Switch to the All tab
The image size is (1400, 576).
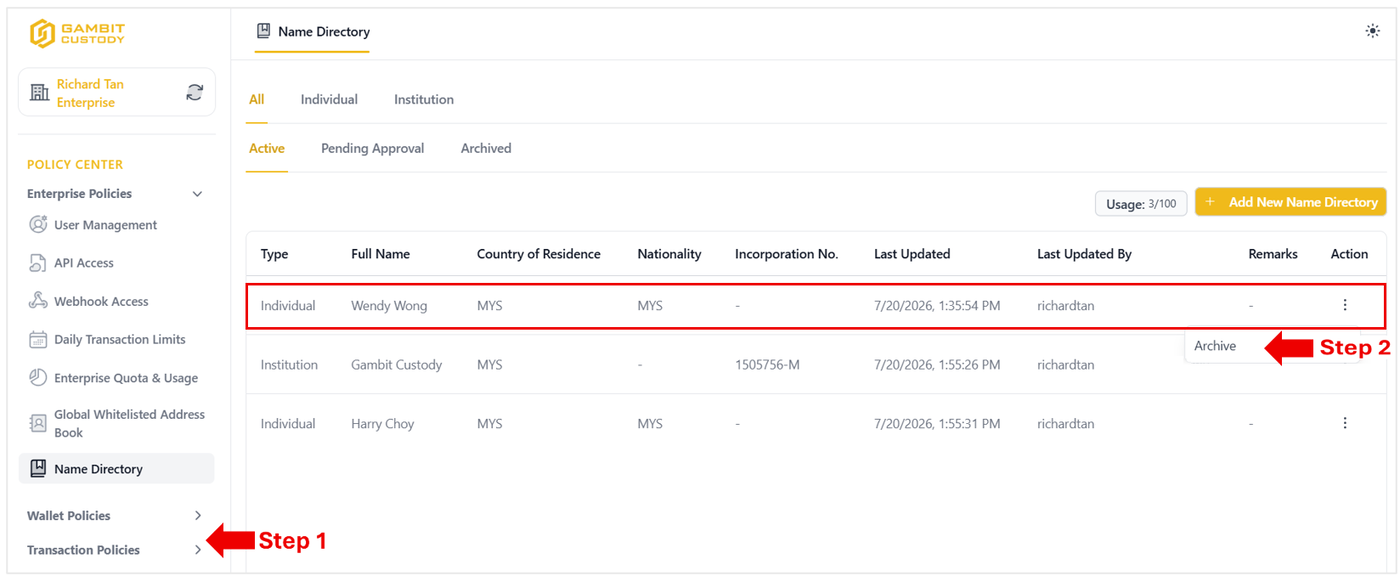pyautogui.click(x=257, y=99)
